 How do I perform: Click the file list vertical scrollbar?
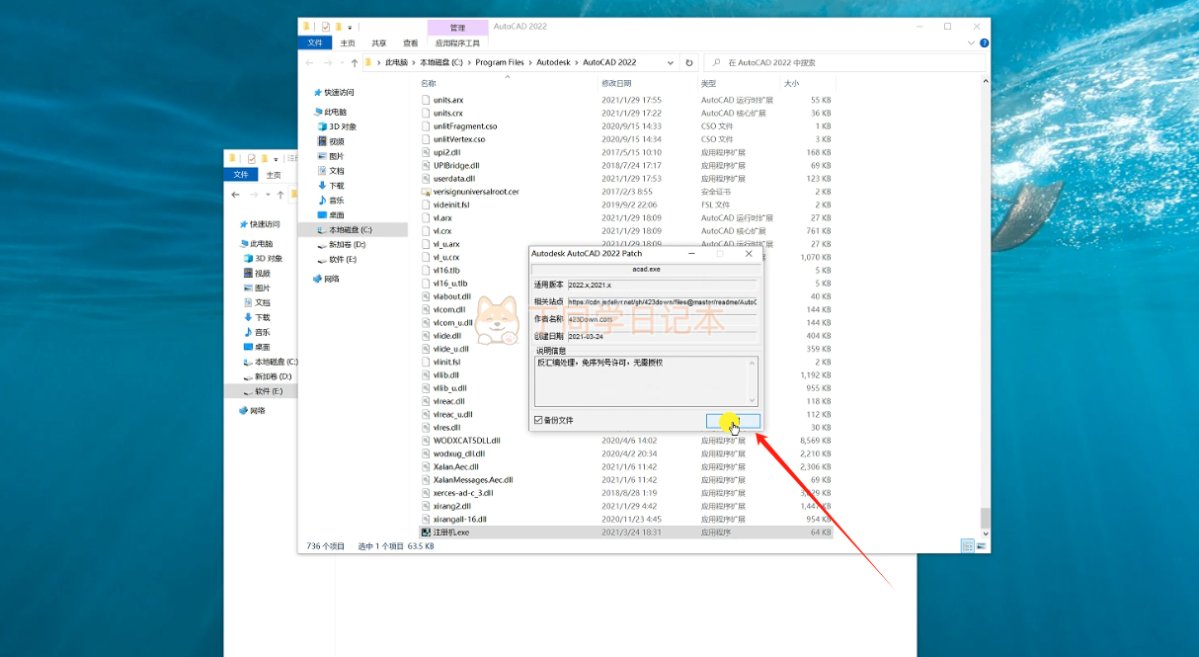(x=985, y=300)
